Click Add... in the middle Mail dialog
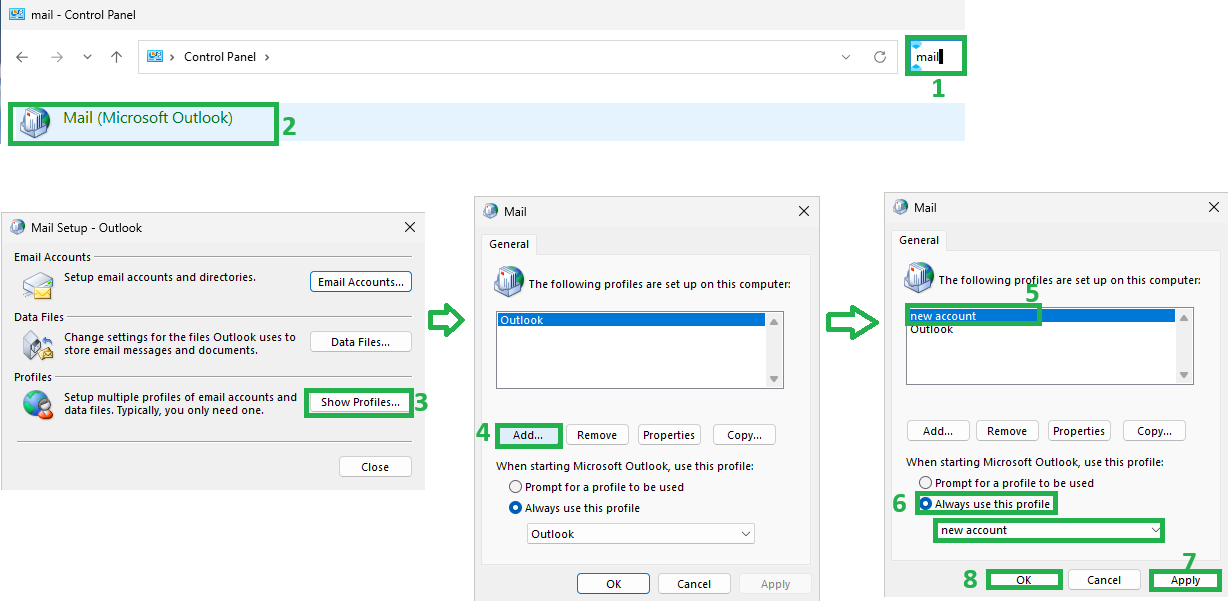1228x602 pixels. click(528, 435)
